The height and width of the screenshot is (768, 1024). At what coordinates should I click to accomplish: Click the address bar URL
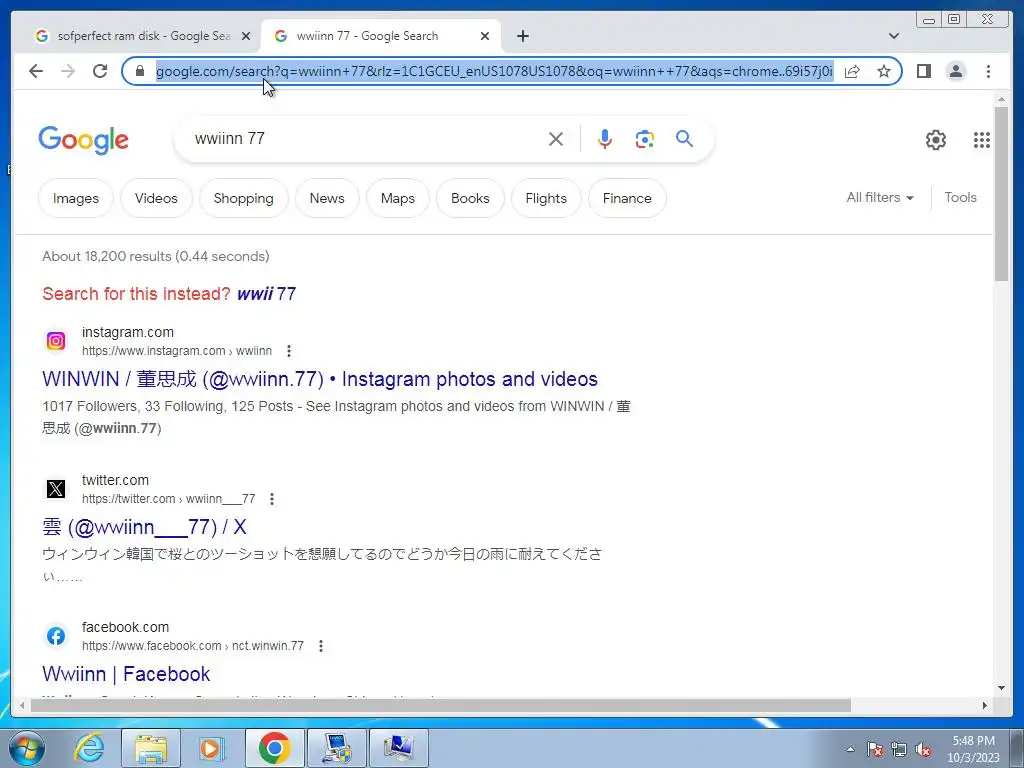point(494,71)
